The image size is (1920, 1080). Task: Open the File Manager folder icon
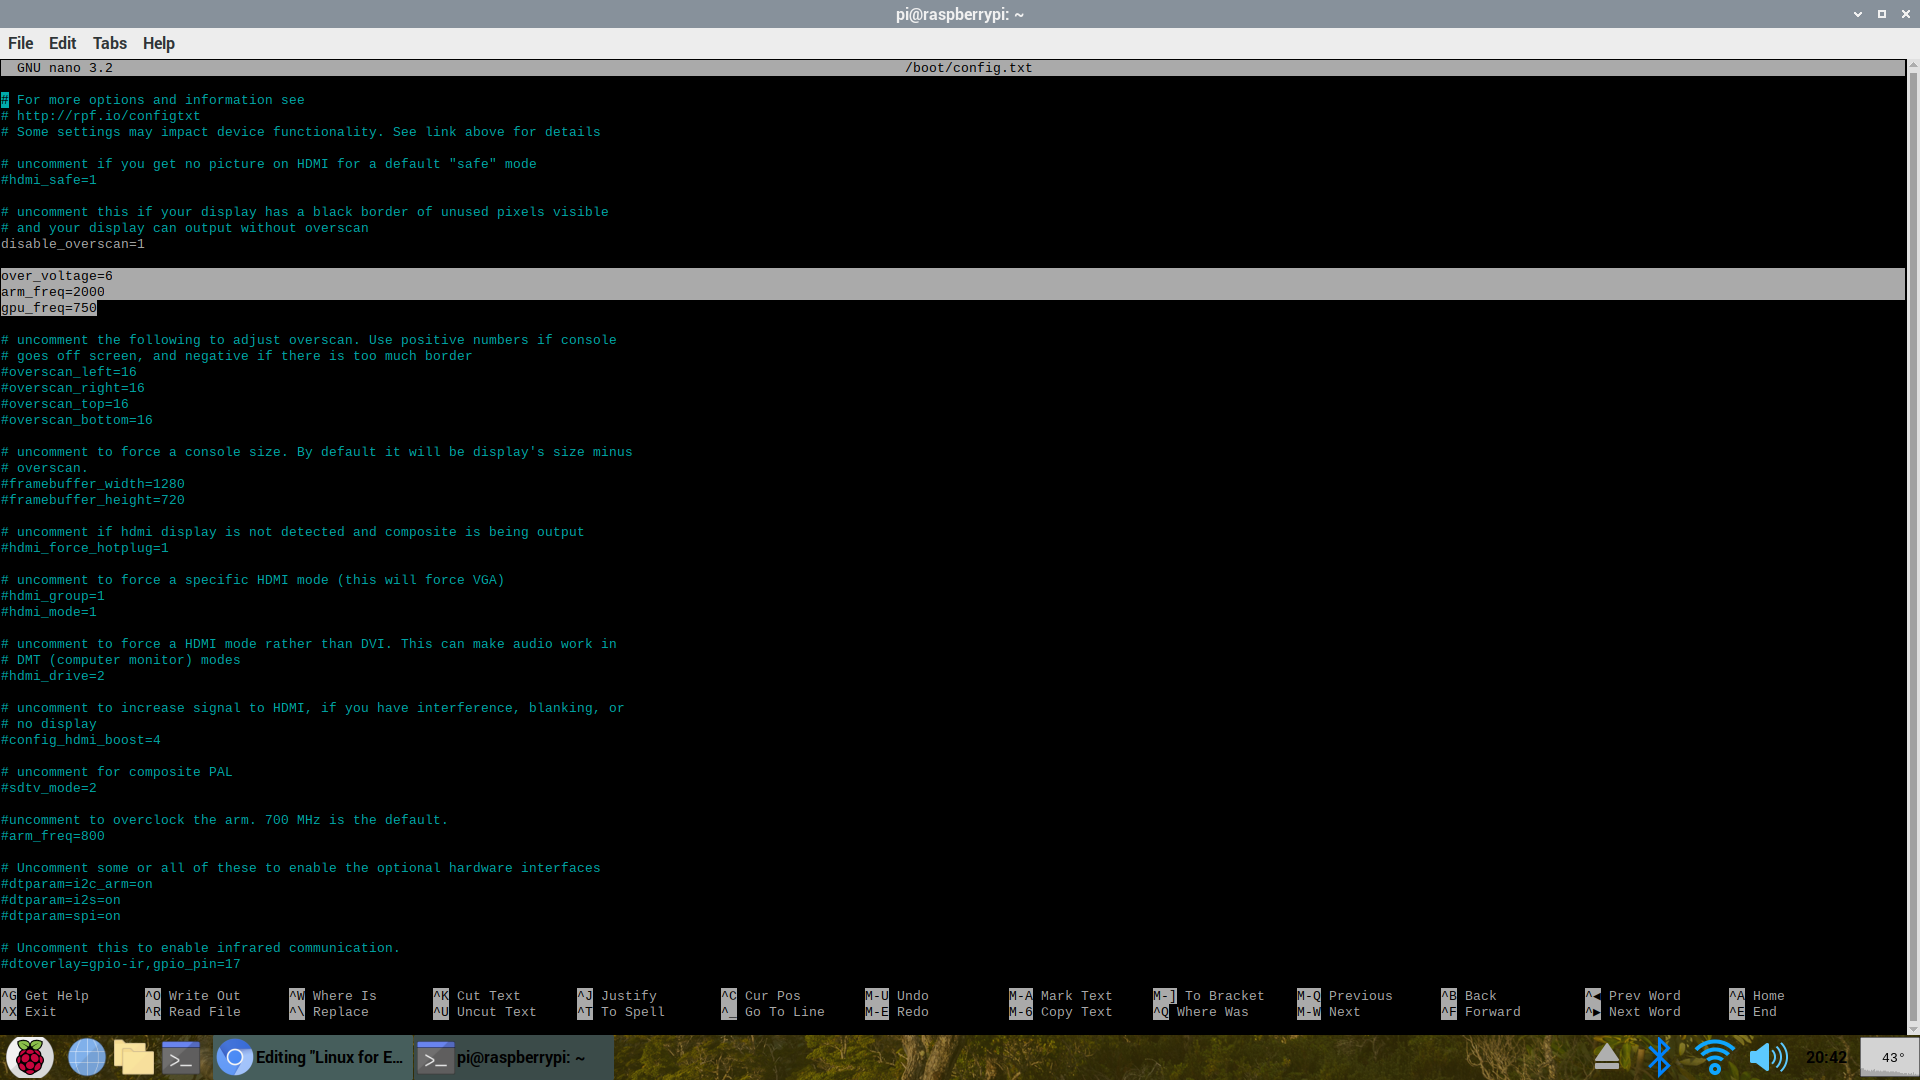click(133, 1057)
